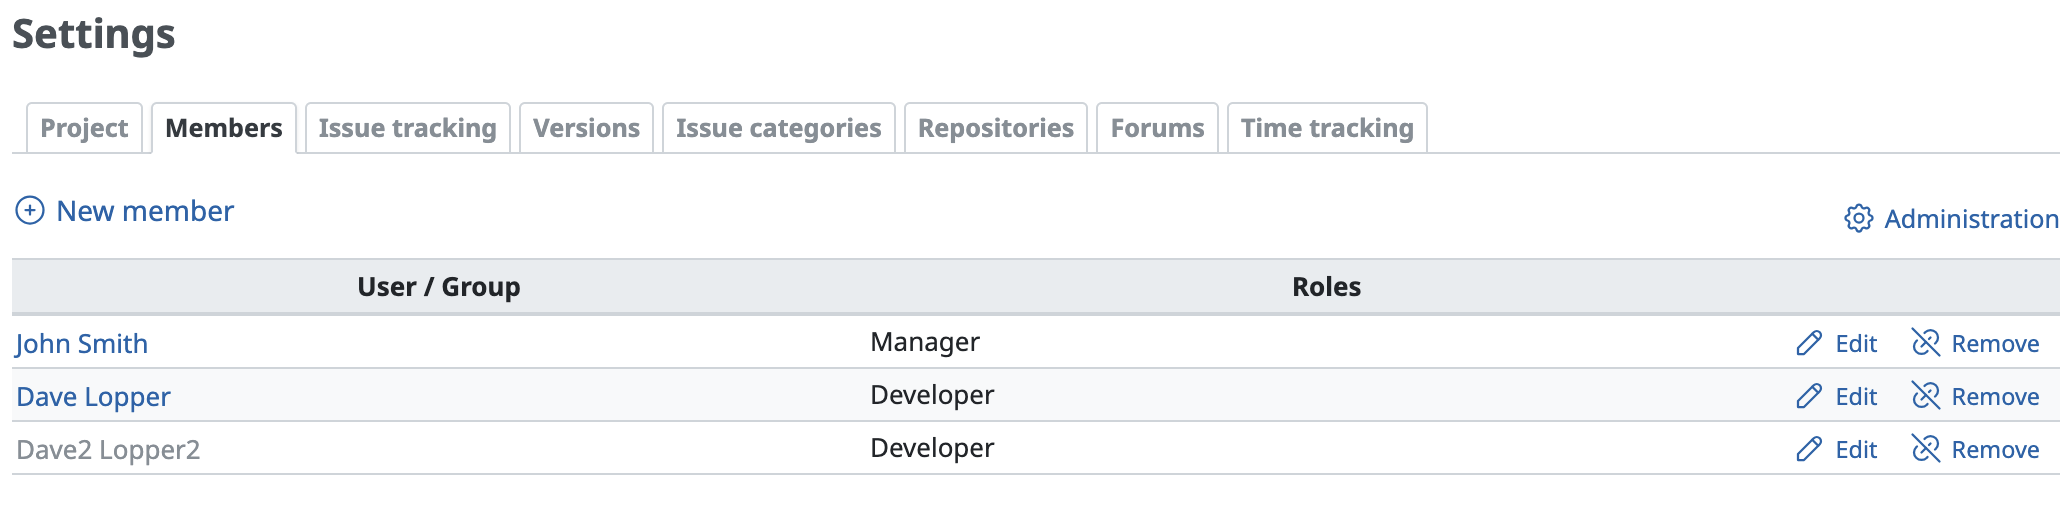Click the pencil icon in Dave Lopper's row

(x=1809, y=396)
